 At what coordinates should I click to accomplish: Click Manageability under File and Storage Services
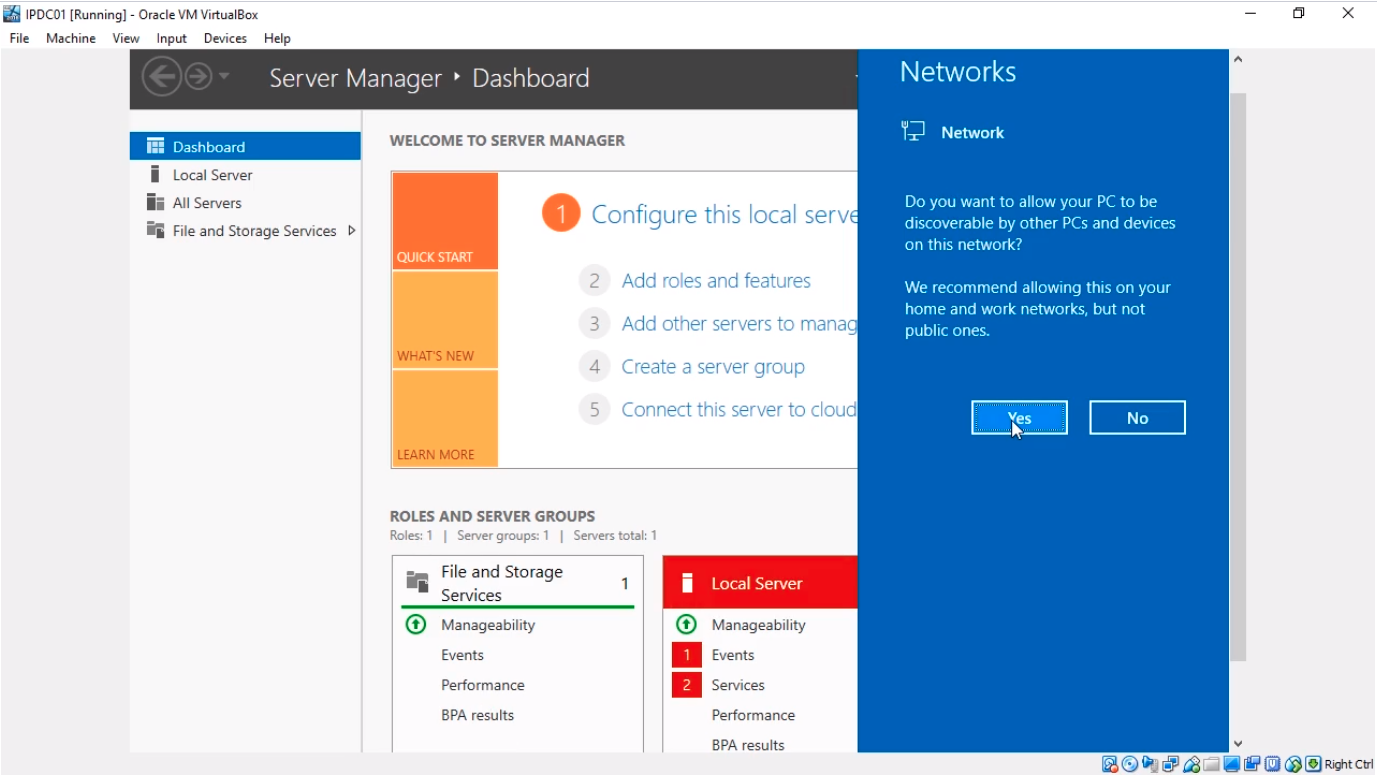pos(488,625)
